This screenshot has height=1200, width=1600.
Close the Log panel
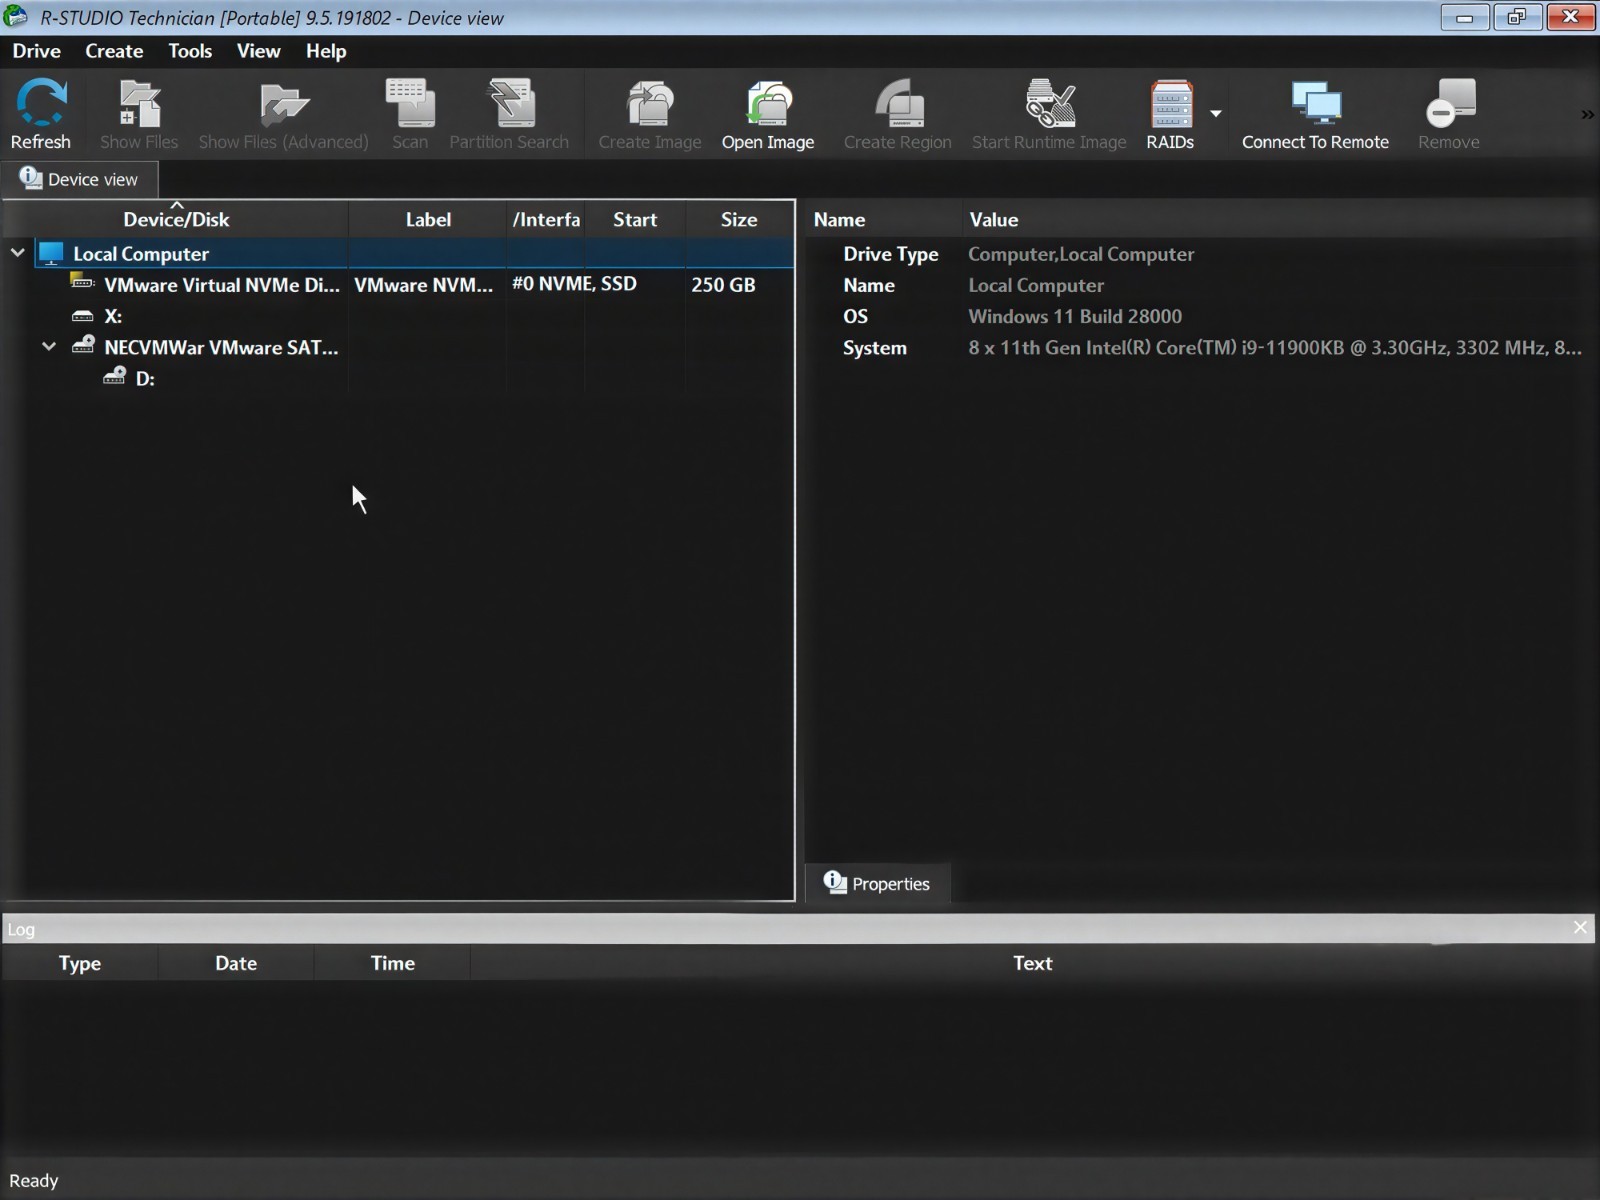tap(1580, 928)
